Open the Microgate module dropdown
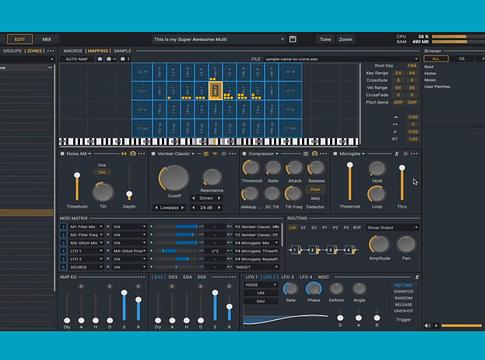This screenshot has width=485, height=360. tap(352, 154)
